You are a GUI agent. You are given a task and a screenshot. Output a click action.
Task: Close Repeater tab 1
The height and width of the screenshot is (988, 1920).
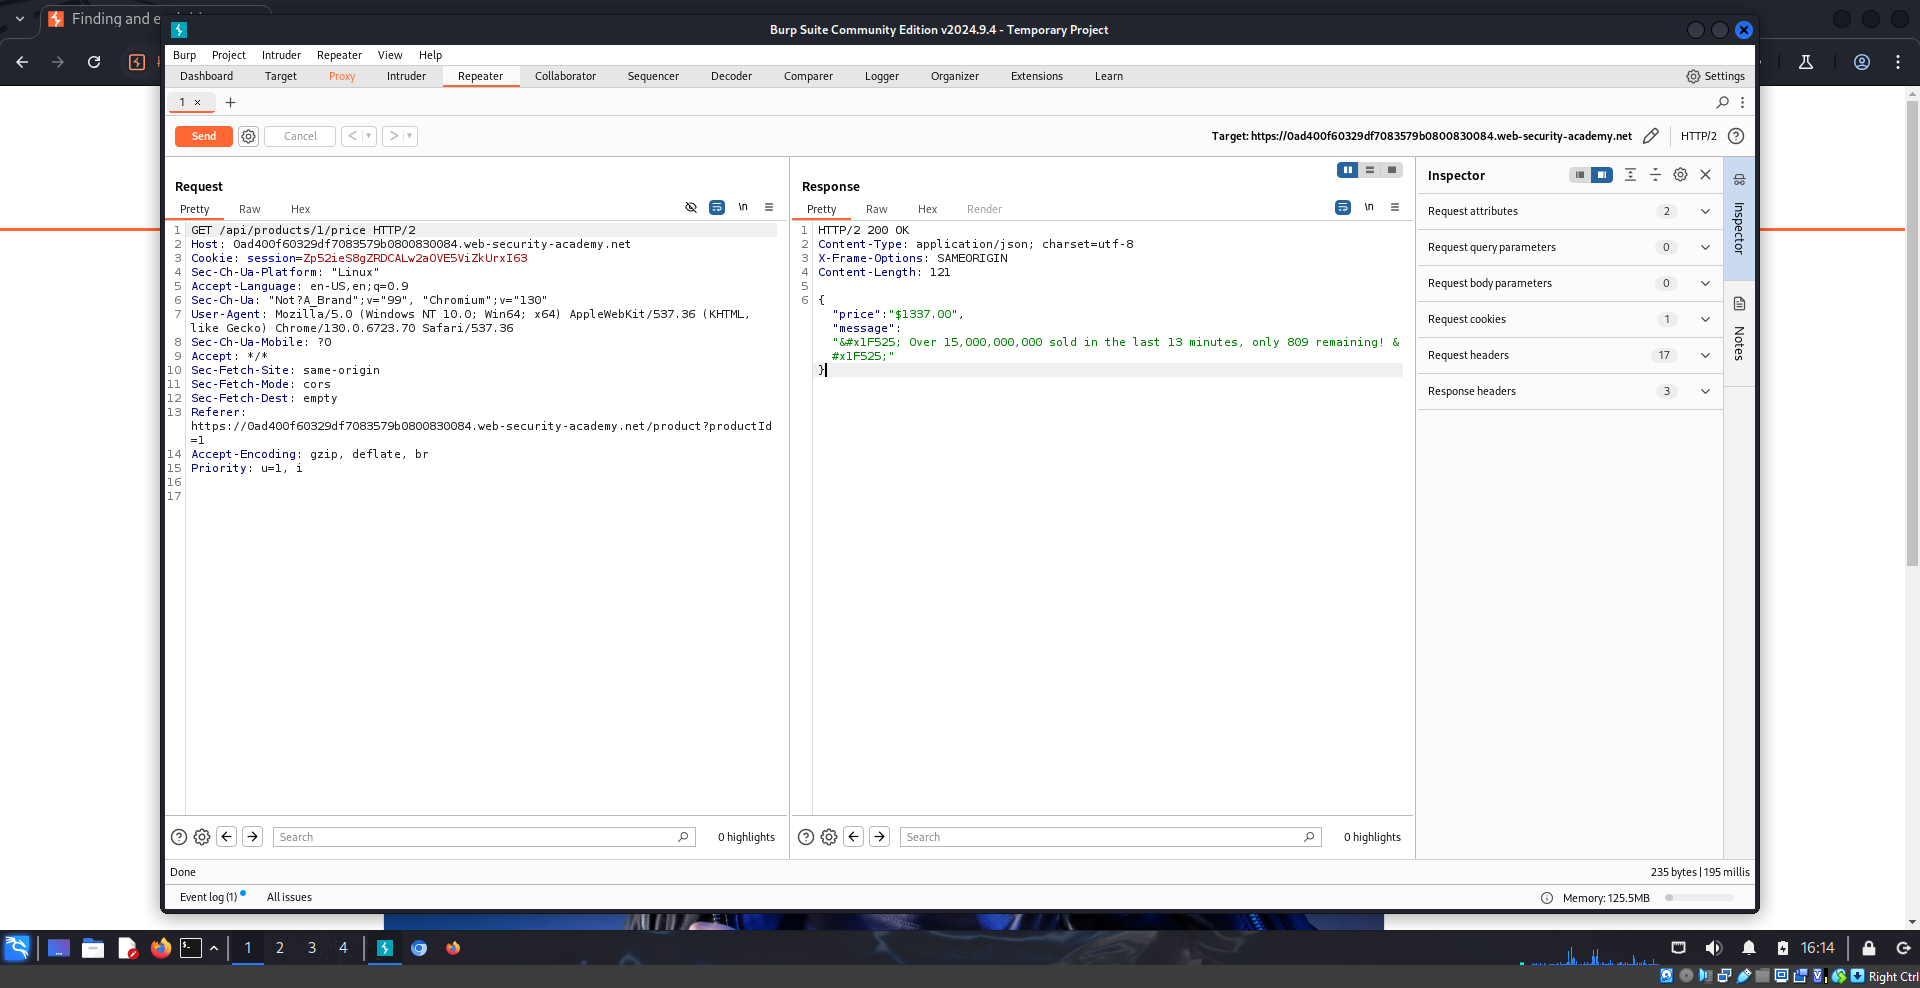(197, 102)
